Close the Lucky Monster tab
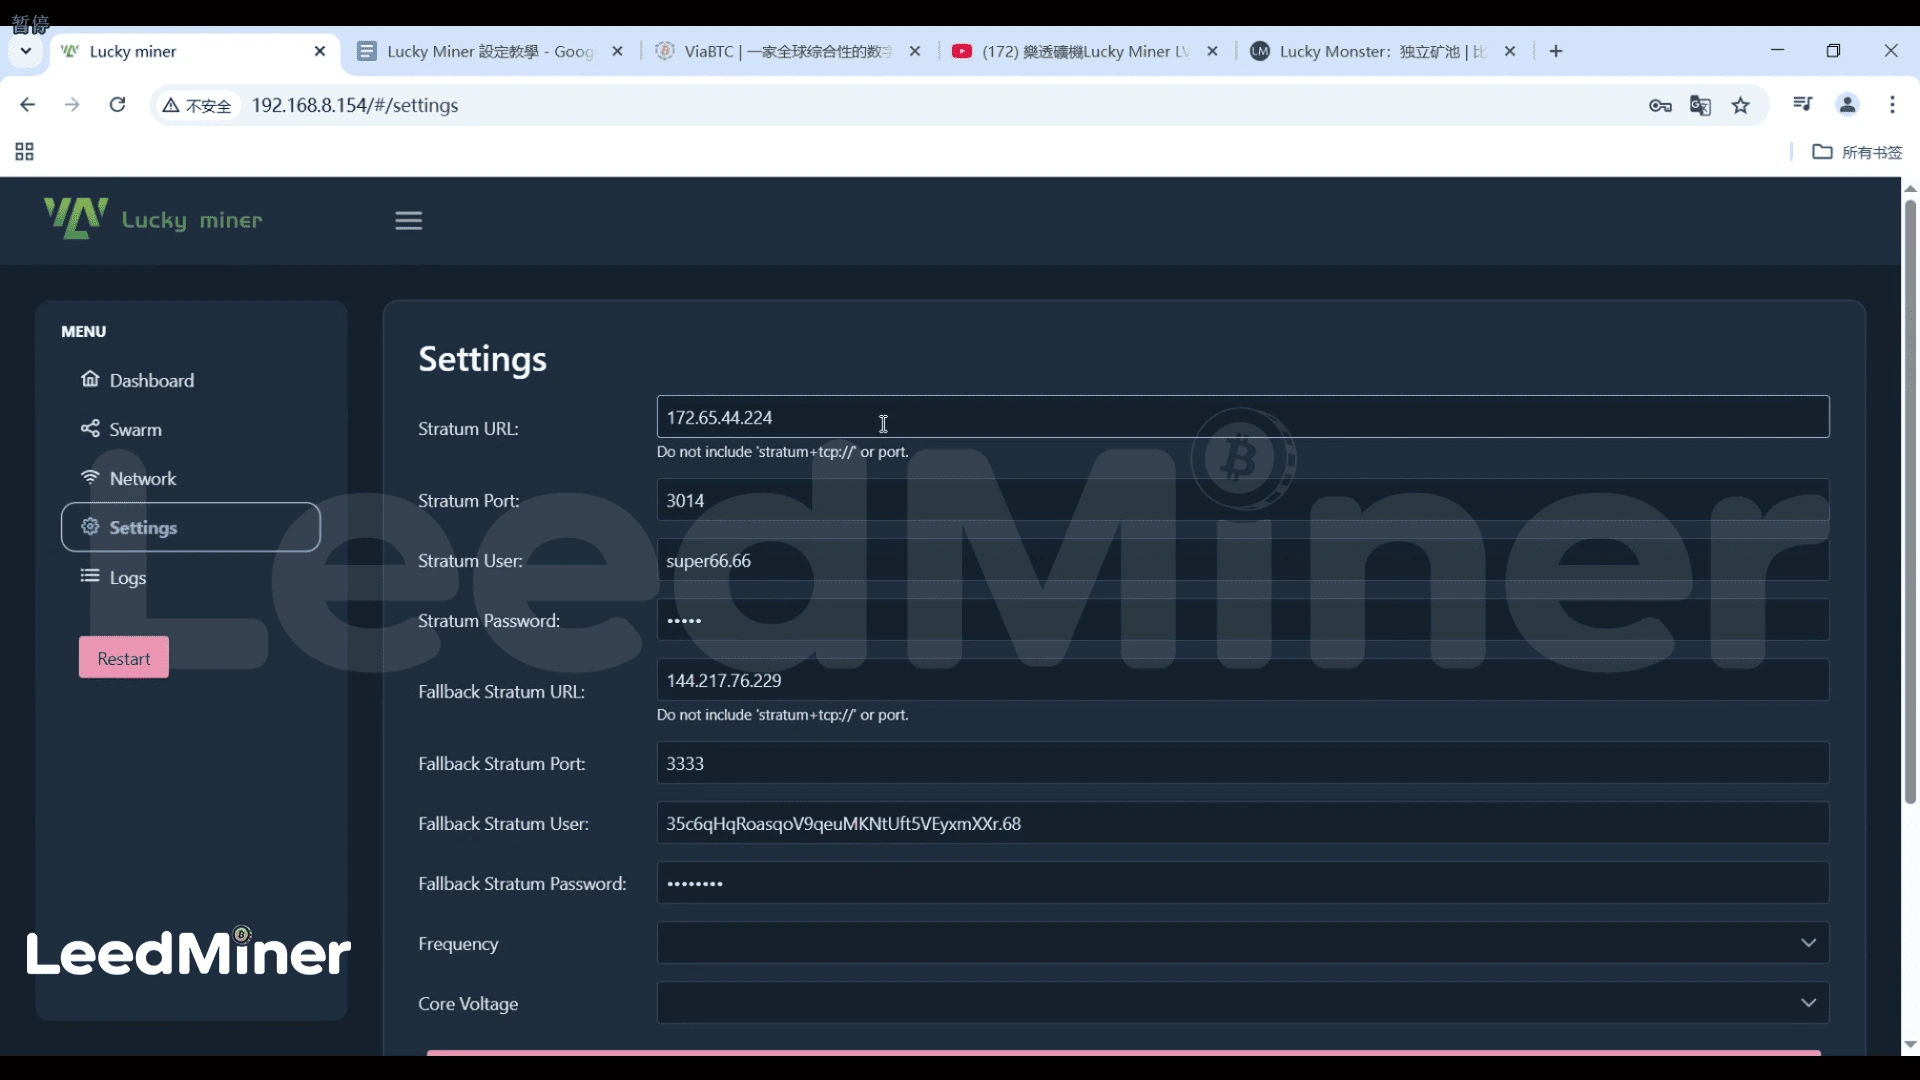The image size is (1920, 1080). click(1510, 51)
